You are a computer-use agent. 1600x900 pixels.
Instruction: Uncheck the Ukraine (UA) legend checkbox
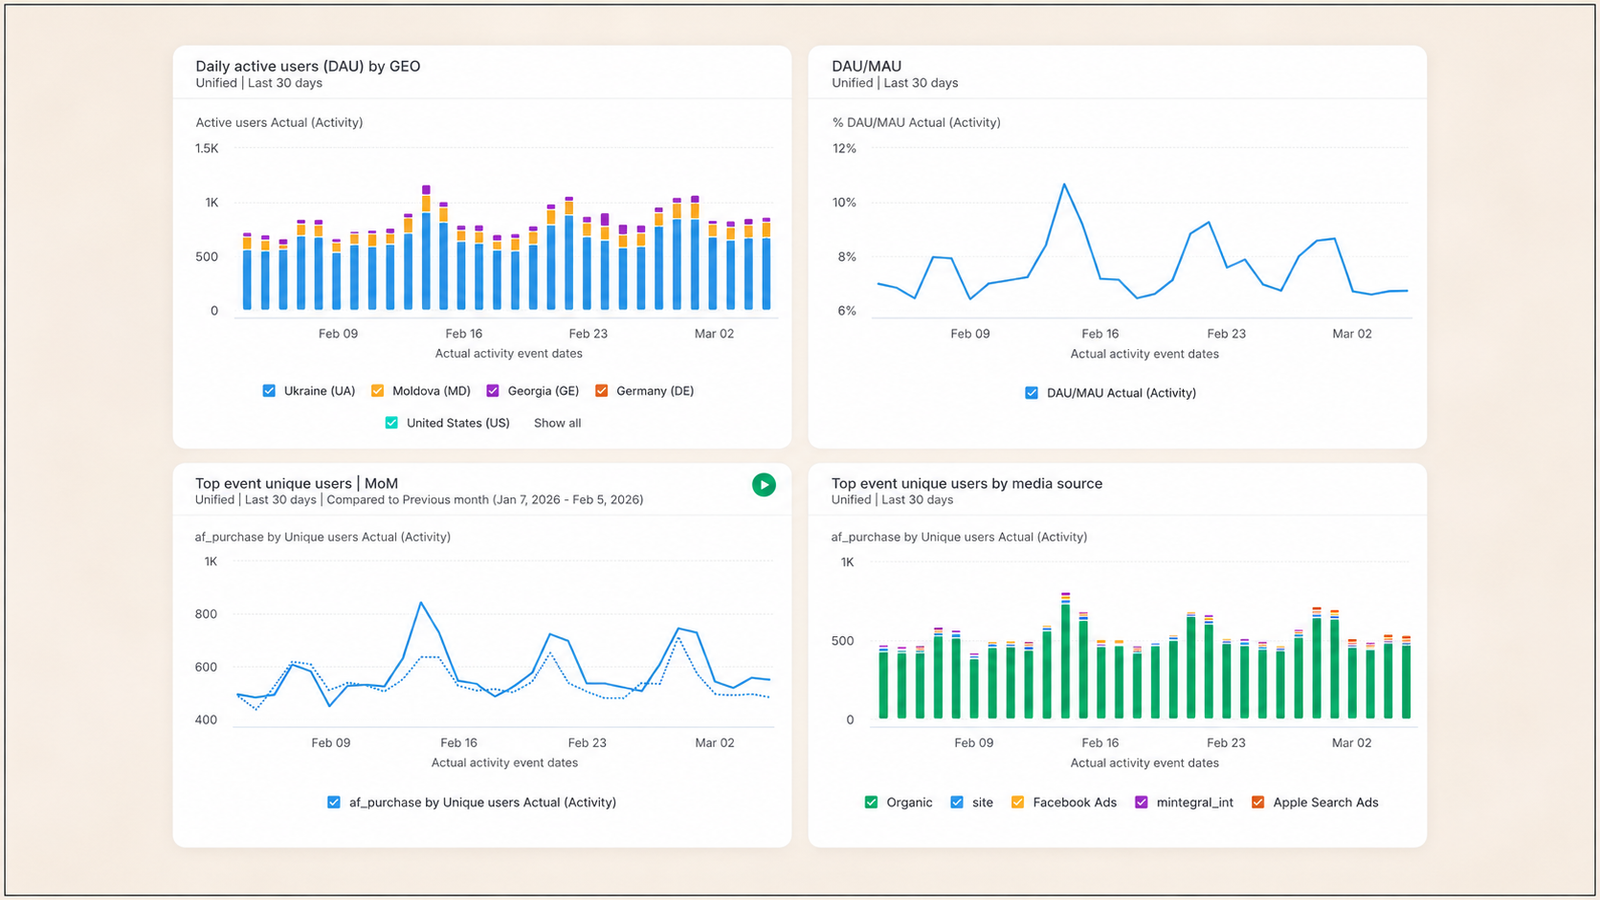[x=269, y=391]
